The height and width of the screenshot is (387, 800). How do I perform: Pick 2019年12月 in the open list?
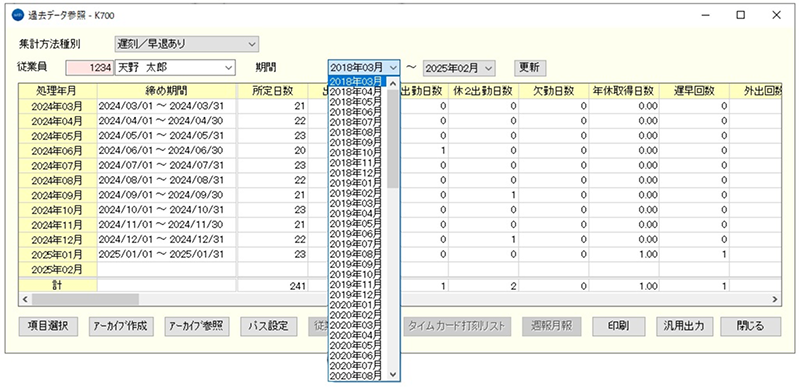(356, 295)
